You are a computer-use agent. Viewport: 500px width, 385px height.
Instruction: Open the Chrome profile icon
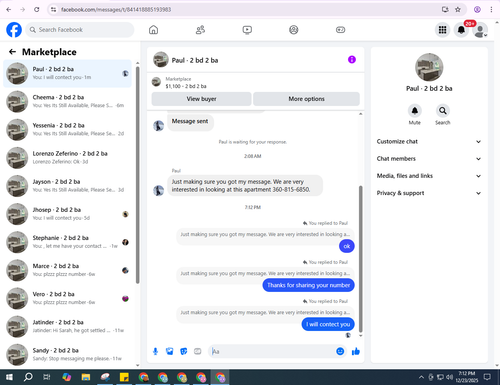tap(477, 10)
